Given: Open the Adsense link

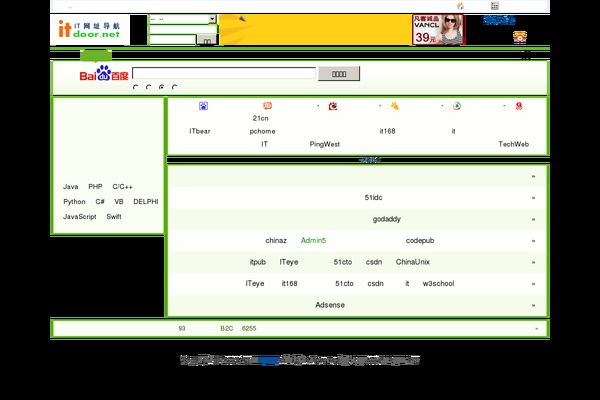Looking at the screenshot, I should click(x=330, y=305).
